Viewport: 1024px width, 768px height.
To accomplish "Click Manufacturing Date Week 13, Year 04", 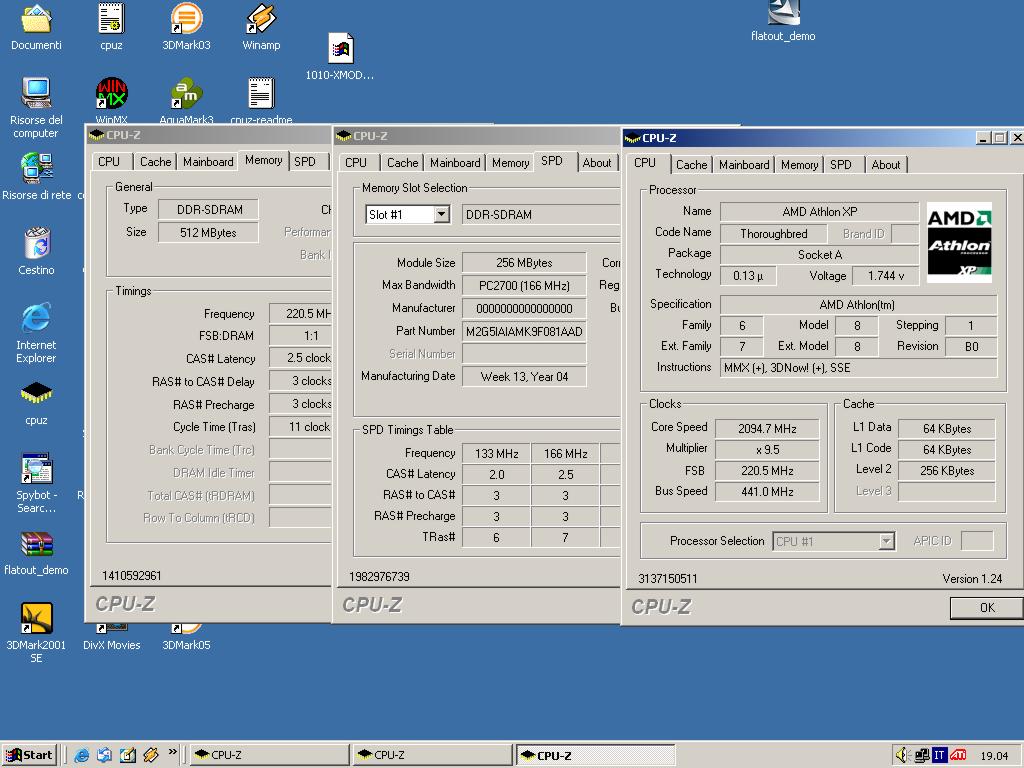I will pos(524,376).
